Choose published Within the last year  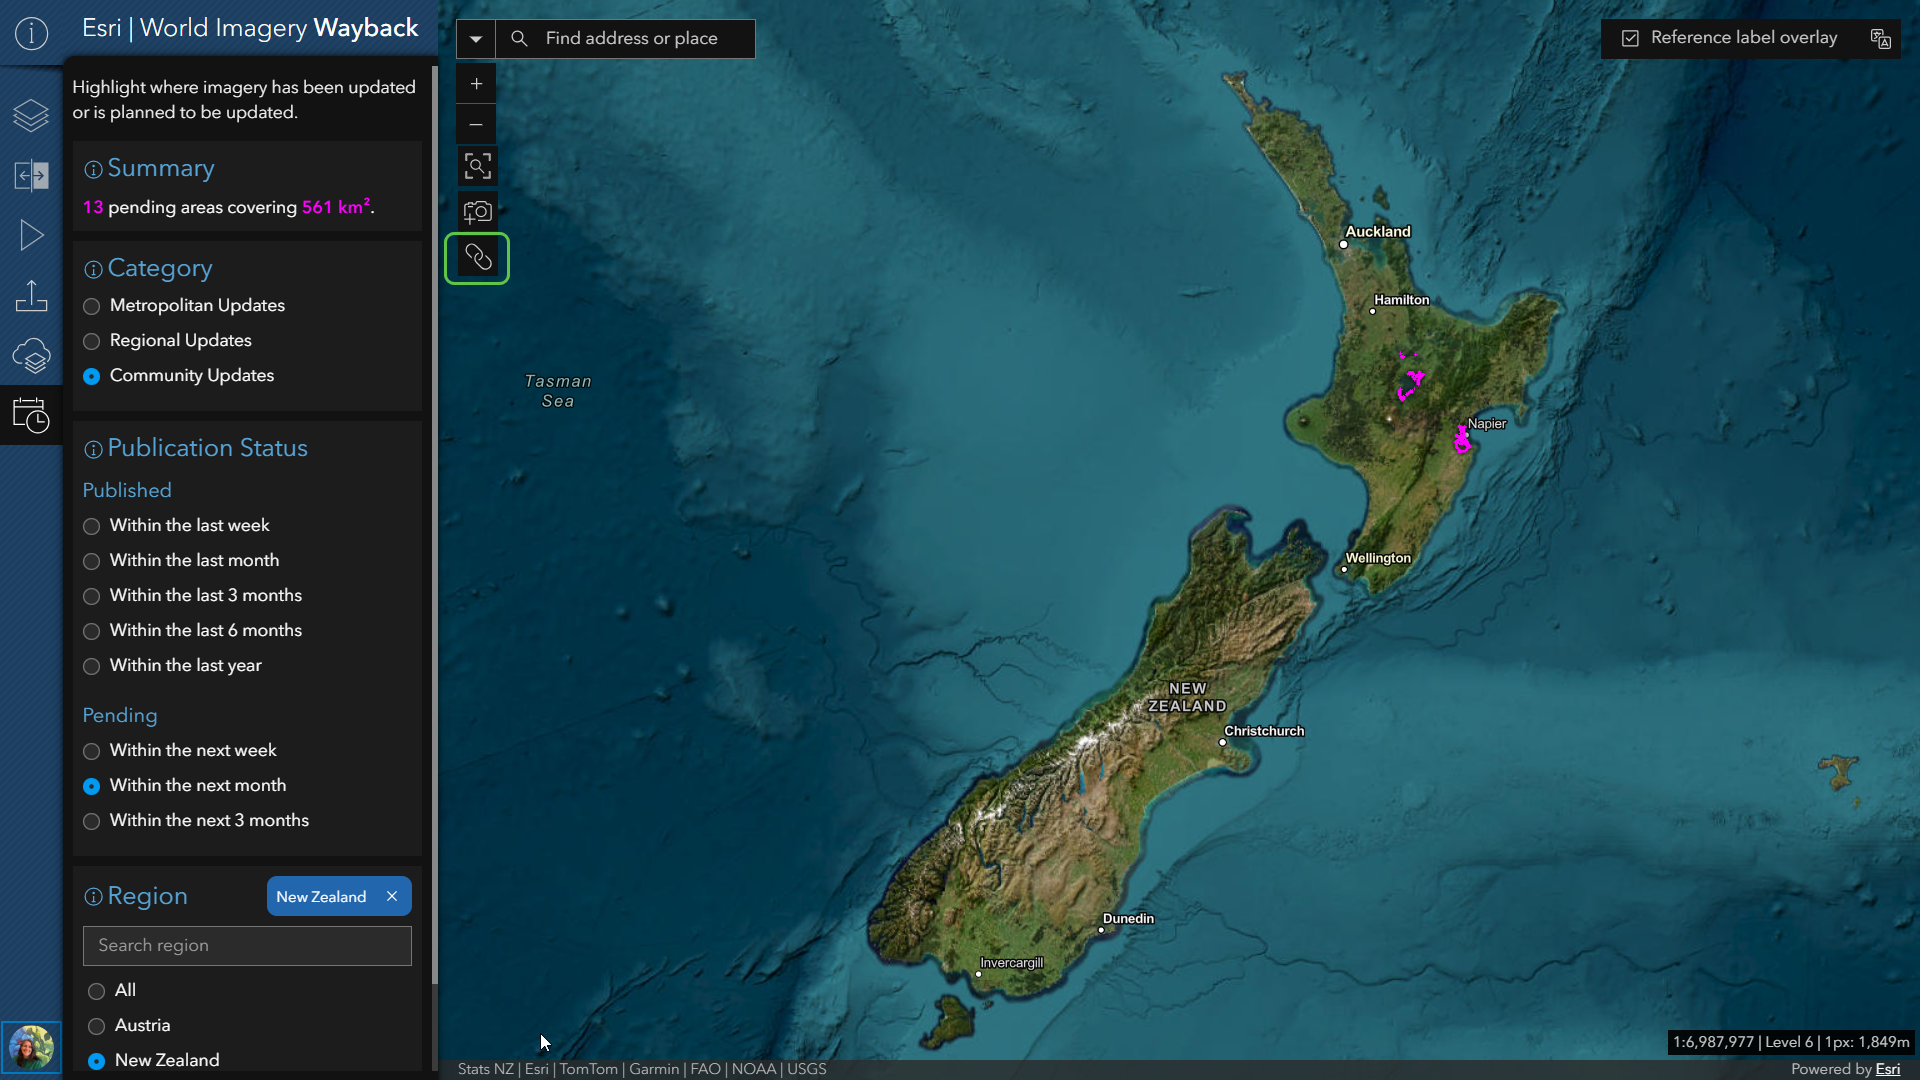point(172,666)
